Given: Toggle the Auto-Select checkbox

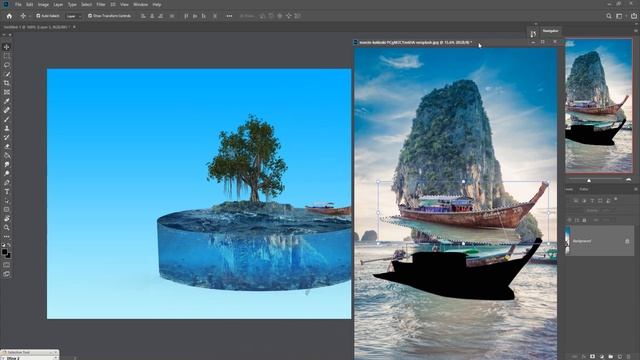Looking at the screenshot, I should (x=38, y=16).
